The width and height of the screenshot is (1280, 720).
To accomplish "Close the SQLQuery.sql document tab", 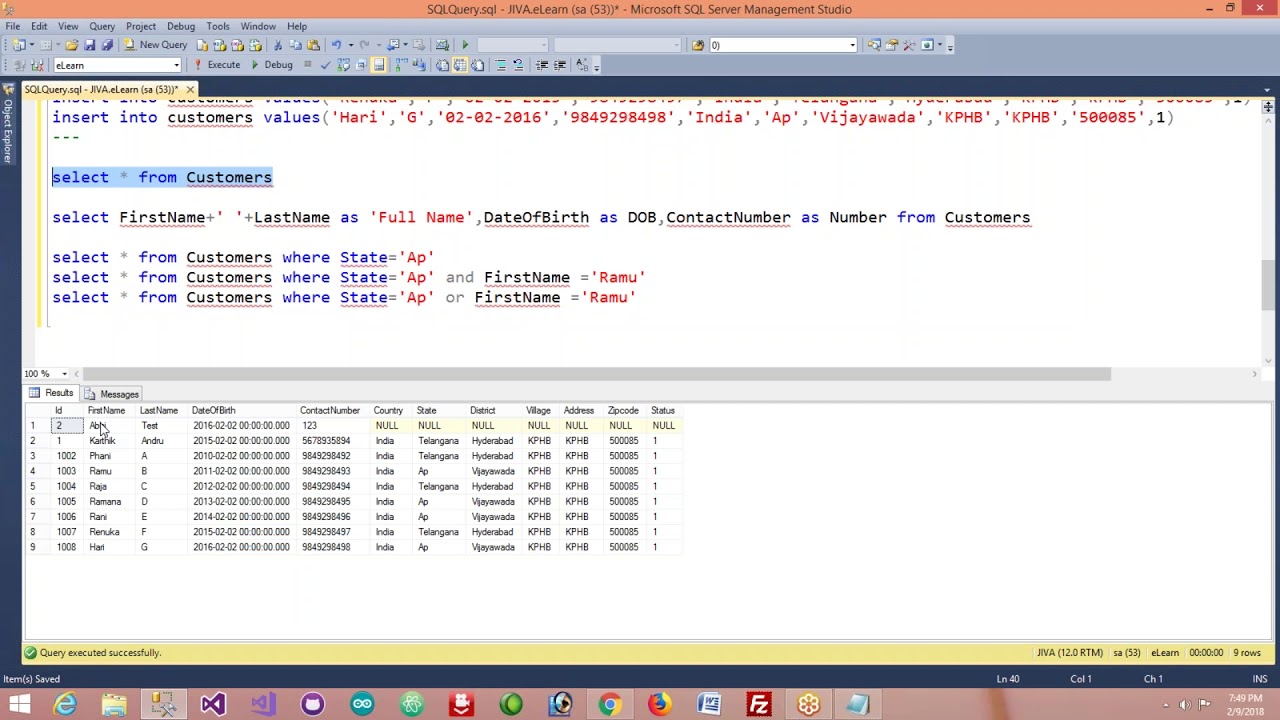I will [x=190, y=90].
